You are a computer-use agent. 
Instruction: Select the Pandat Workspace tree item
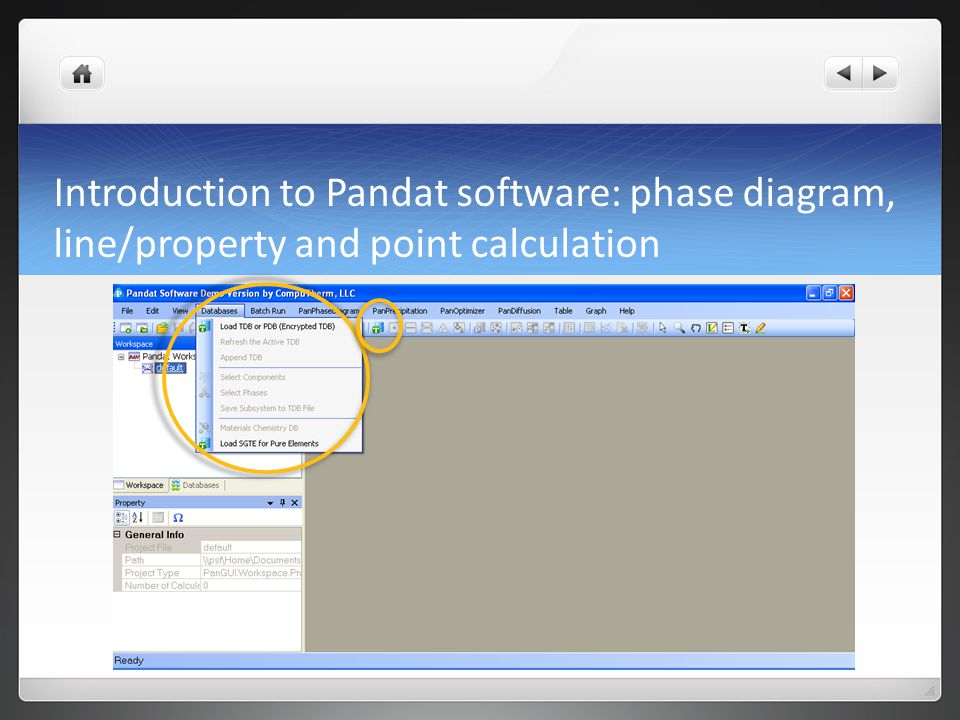tap(169, 356)
